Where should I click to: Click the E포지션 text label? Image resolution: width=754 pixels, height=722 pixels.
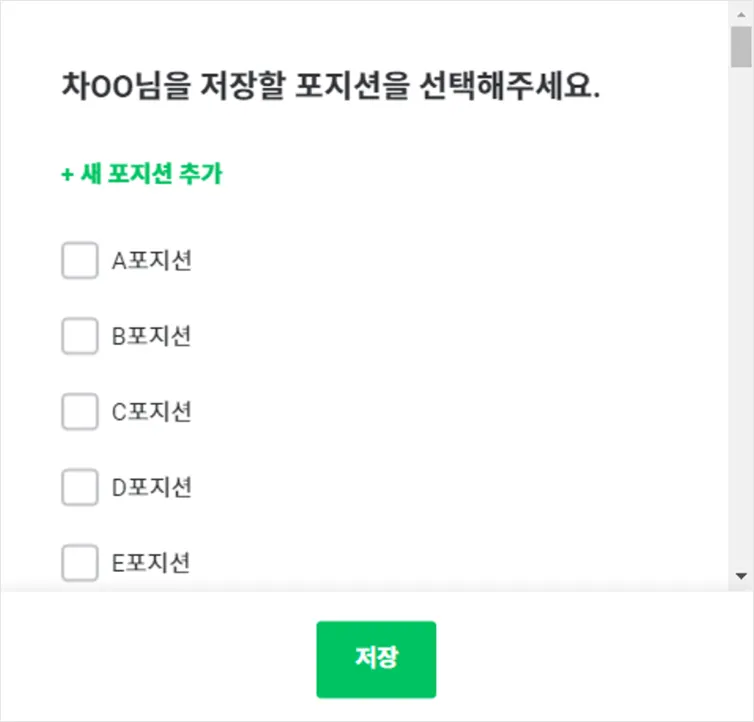(151, 563)
